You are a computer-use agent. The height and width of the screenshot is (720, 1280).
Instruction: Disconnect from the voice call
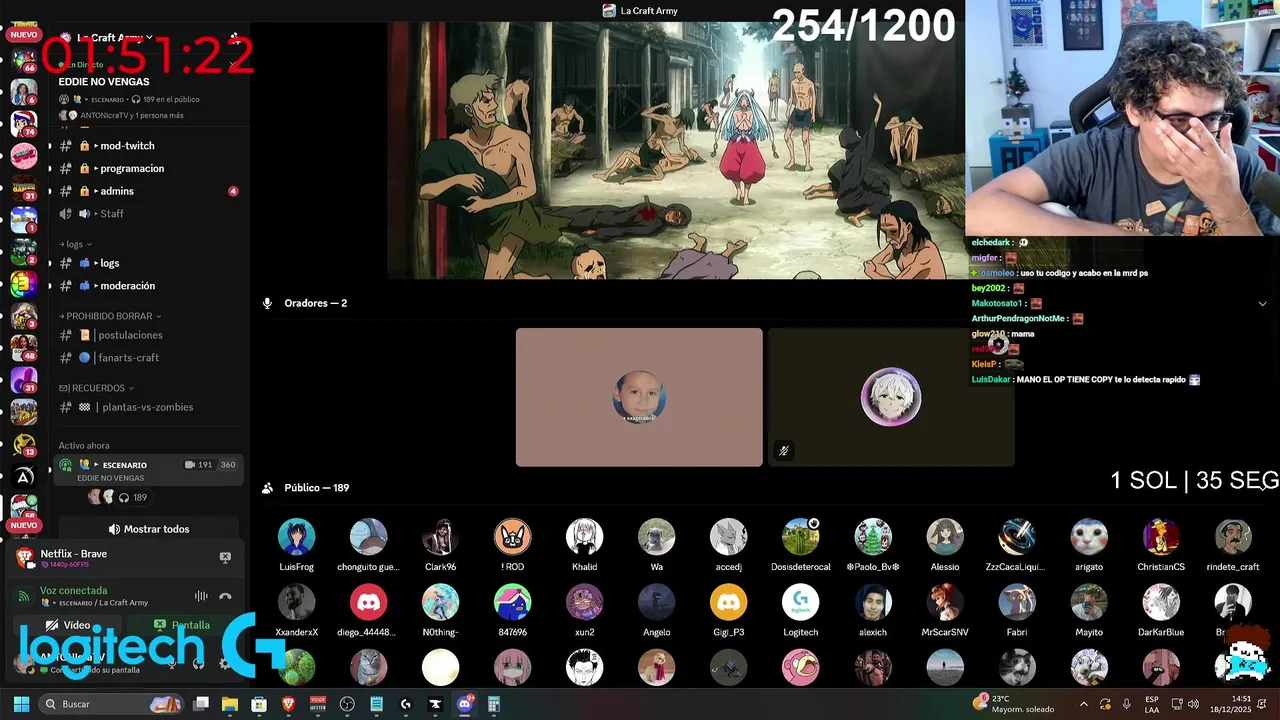(225, 596)
